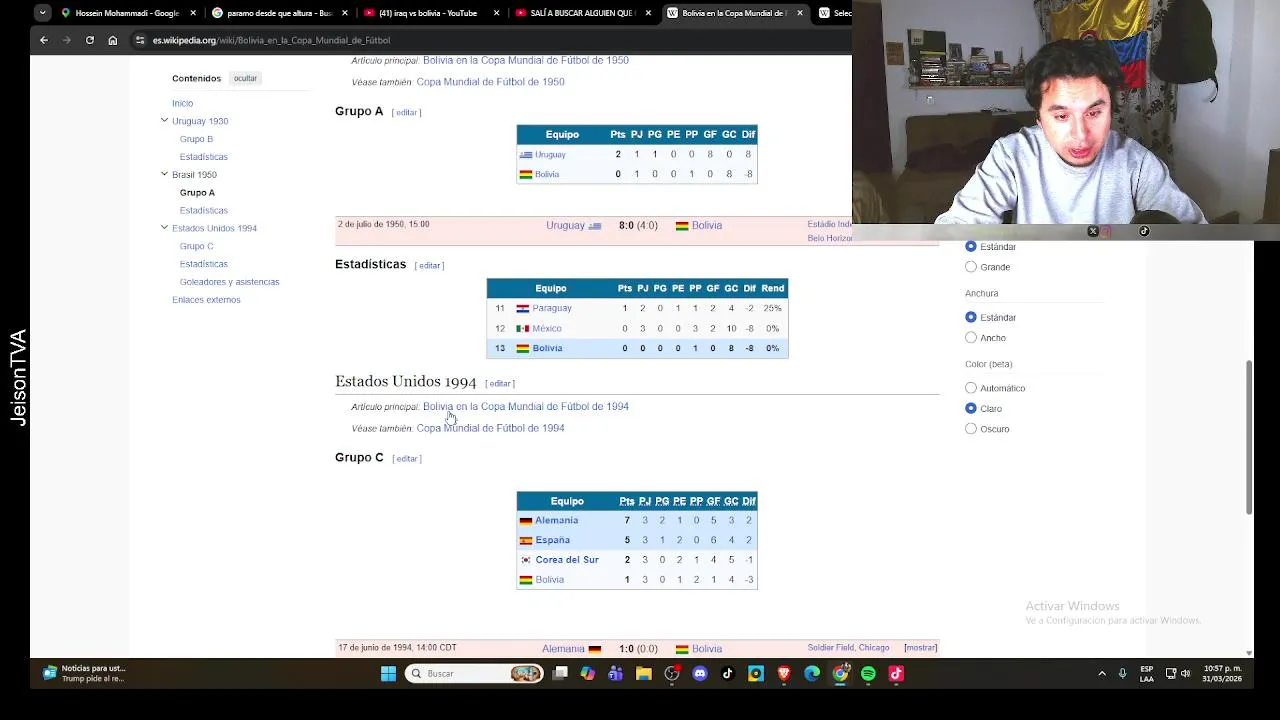Click the page vertical scrollbar thumb
1280x720 pixels.
tap(1248, 438)
